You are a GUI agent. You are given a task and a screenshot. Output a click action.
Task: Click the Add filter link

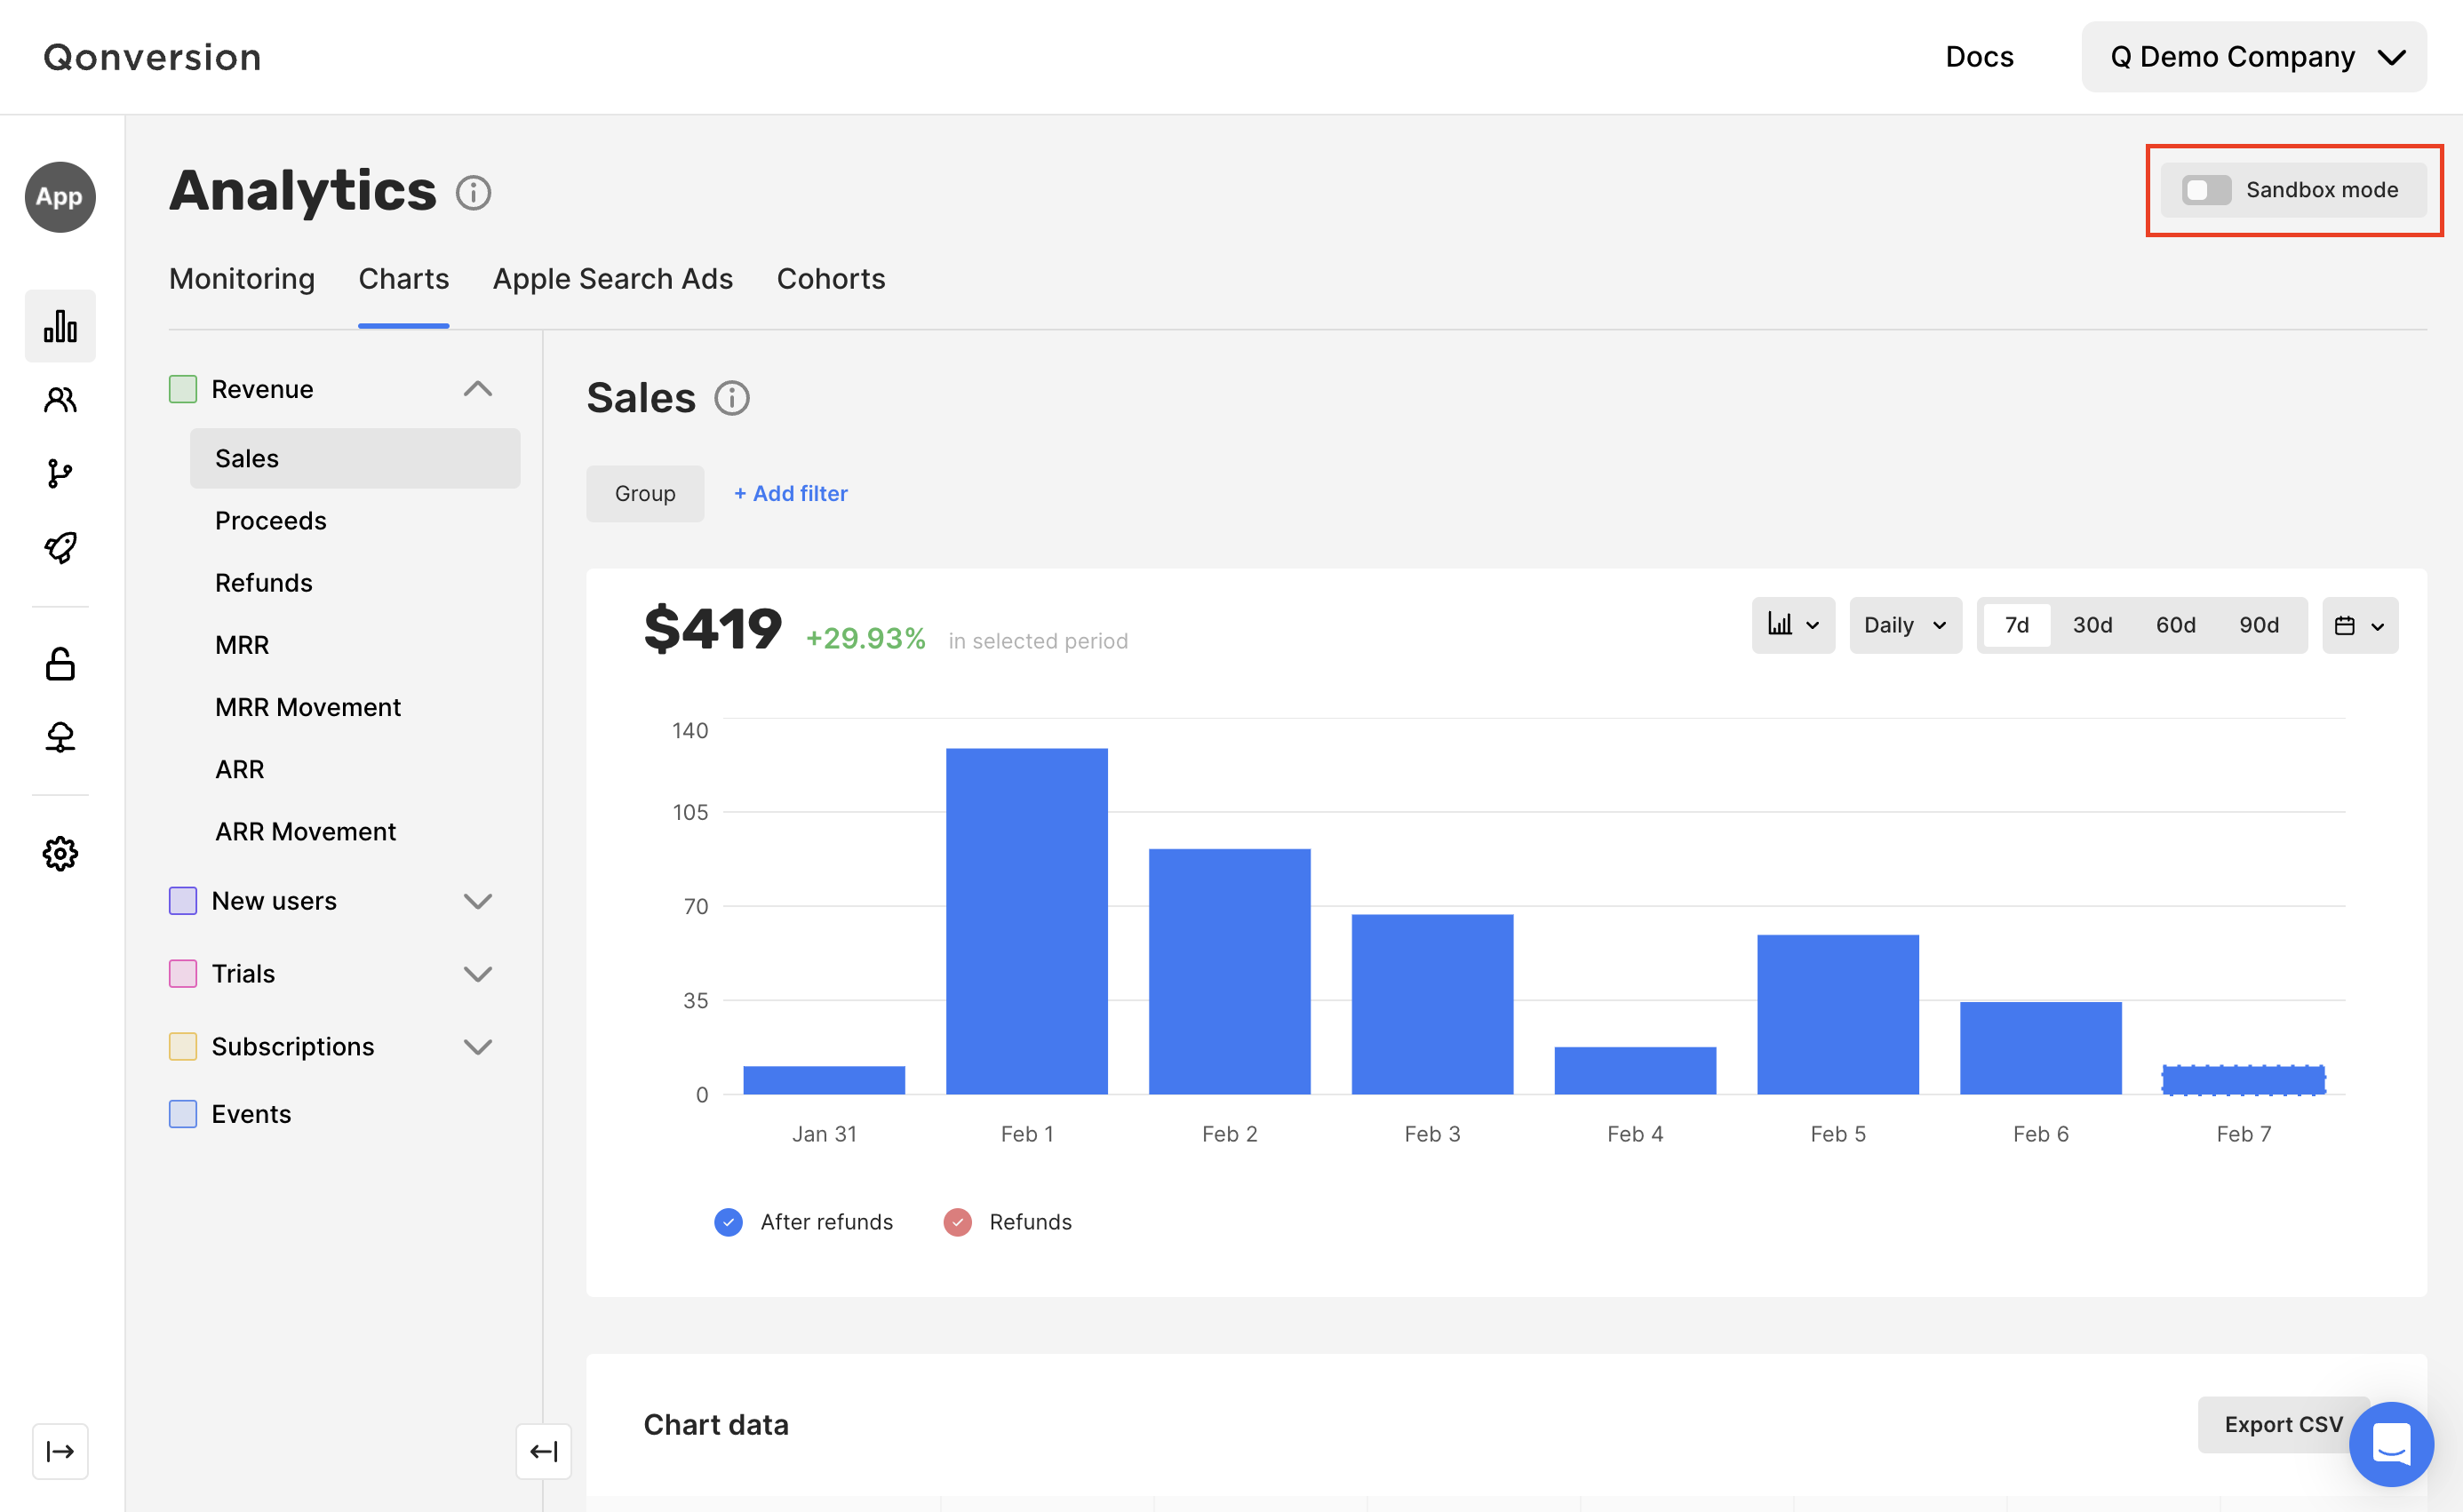point(790,493)
